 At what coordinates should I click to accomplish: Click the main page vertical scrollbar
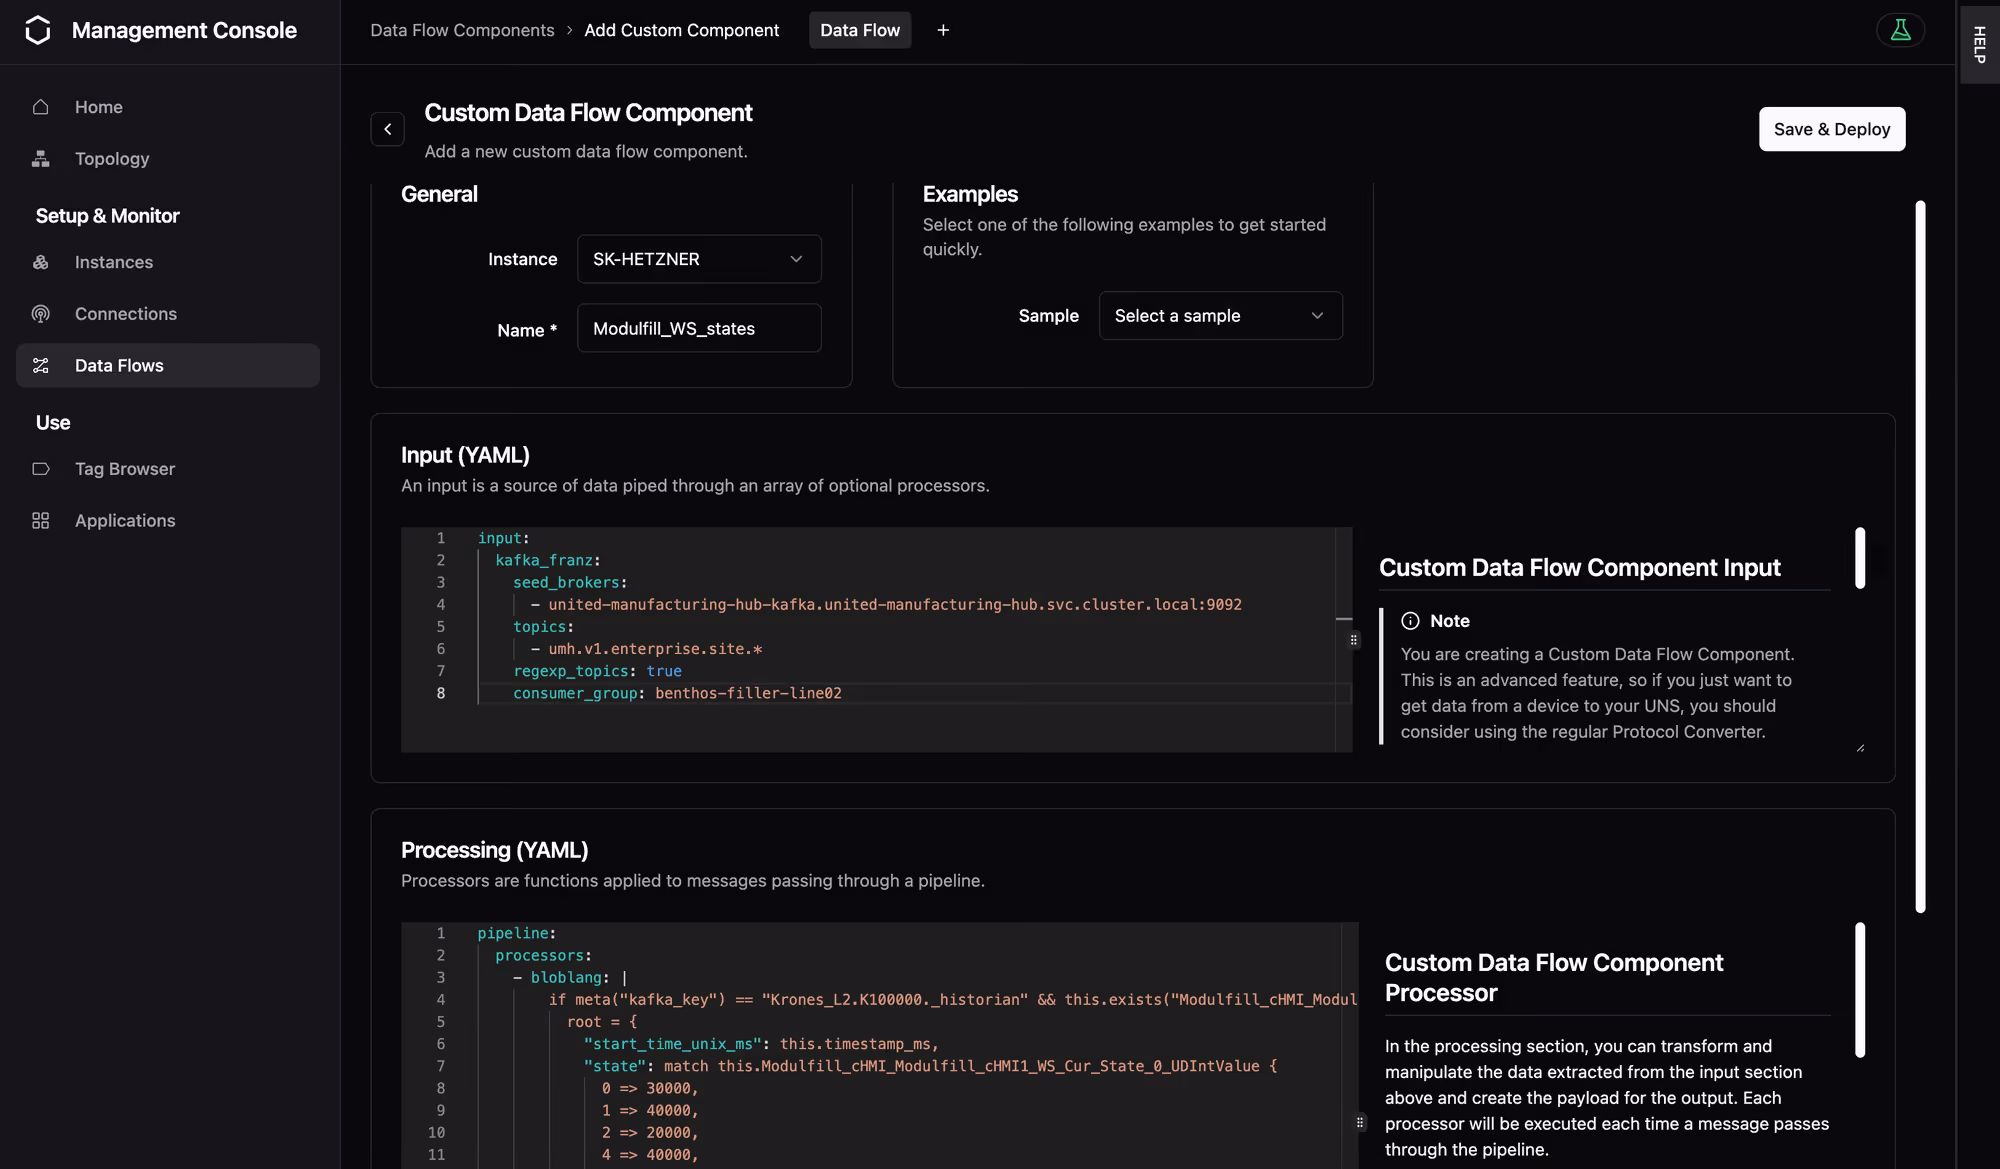(1920, 556)
